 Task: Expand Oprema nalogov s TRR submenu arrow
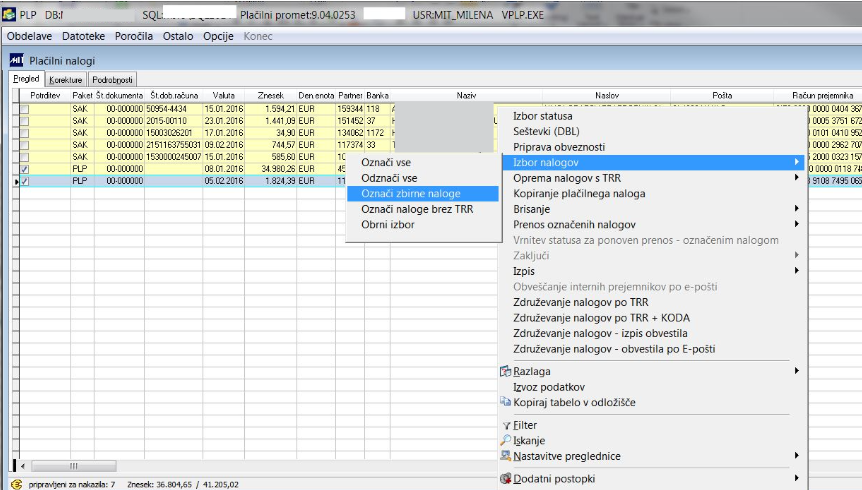tap(796, 178)
